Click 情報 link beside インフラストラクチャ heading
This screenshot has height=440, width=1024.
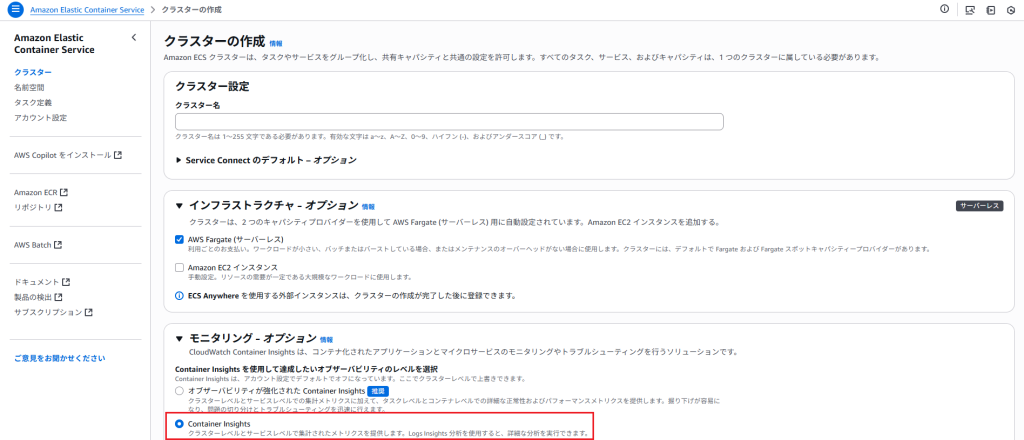coord(368,207)
